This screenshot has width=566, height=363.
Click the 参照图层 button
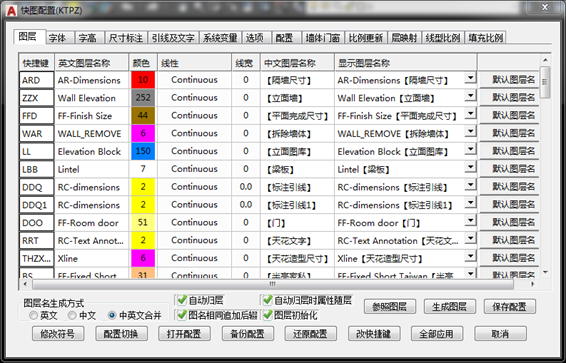click(390, 307)
